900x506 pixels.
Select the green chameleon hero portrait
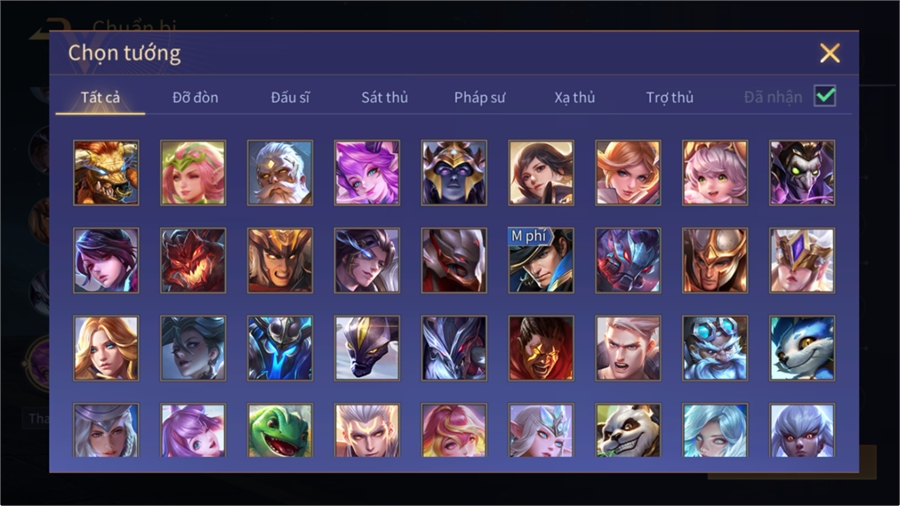click(280, 430)
